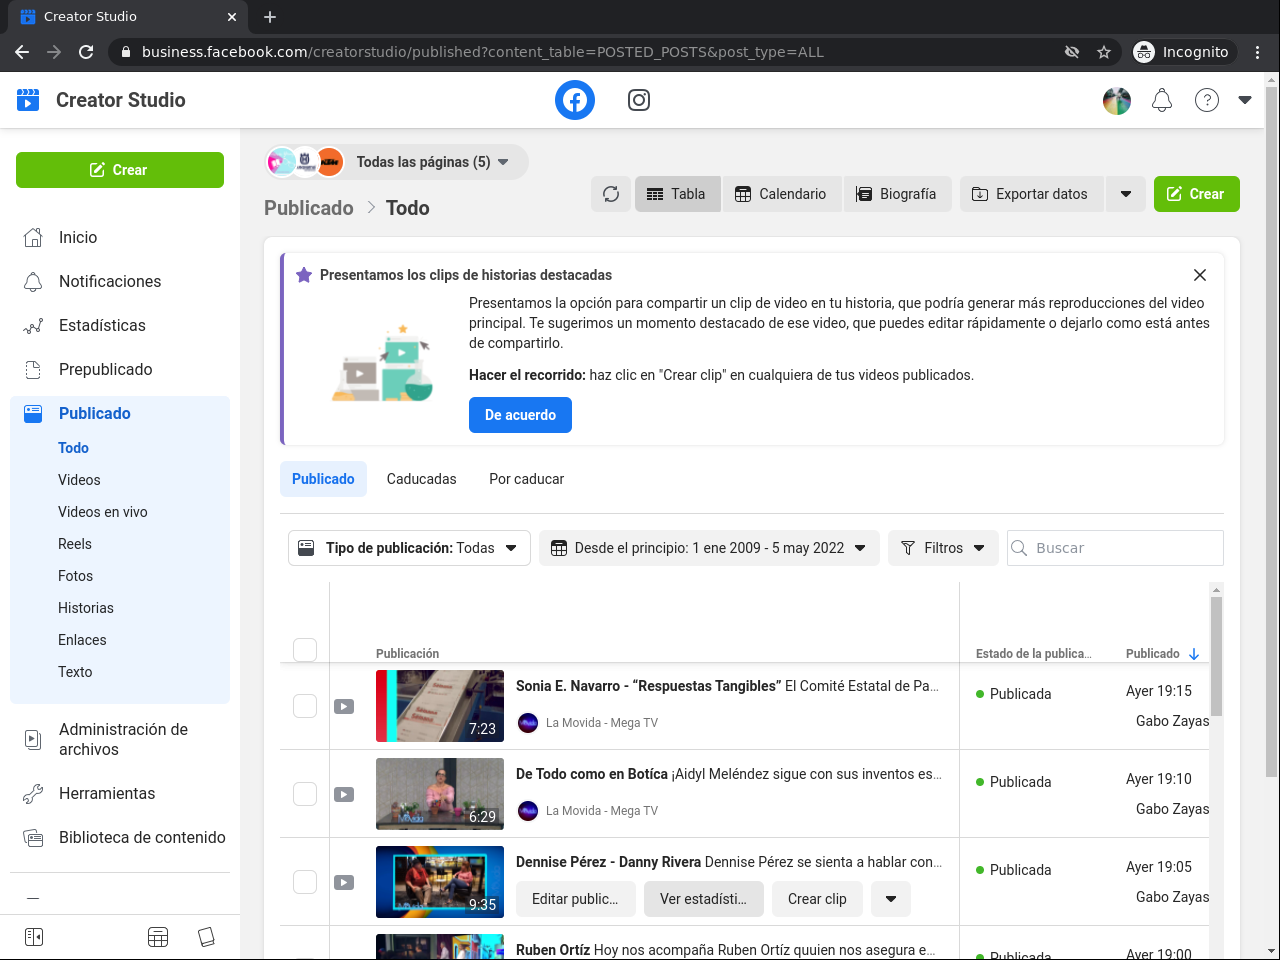Click video type icon for Dennise Pérez post
This screenshot has height=960, width=1280.
(344, 882)
